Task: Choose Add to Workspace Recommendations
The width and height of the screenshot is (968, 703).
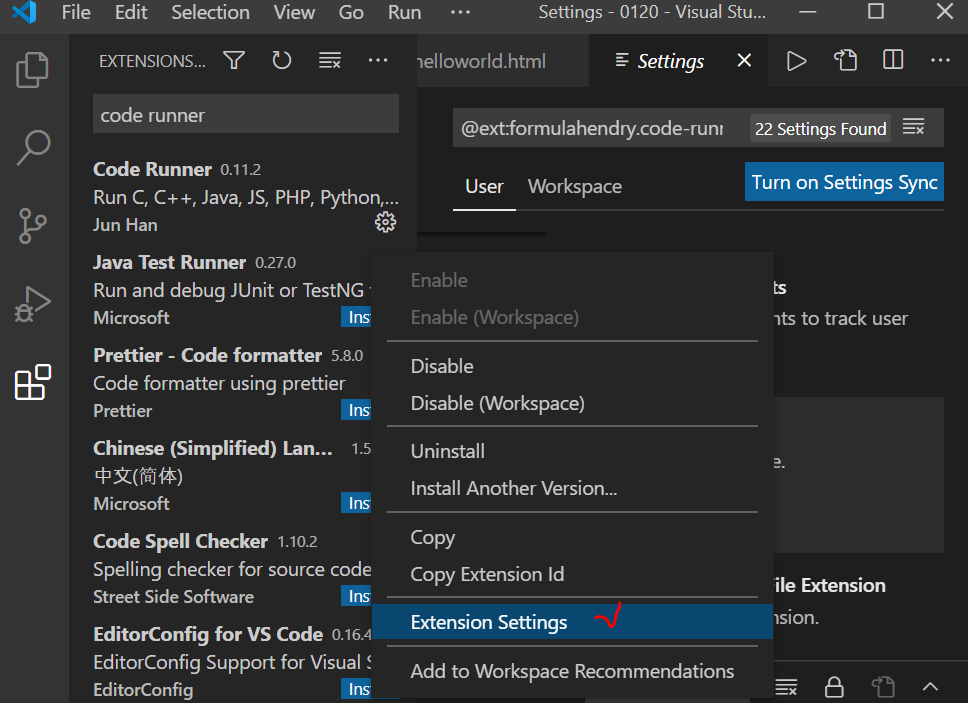Action: 572,671
